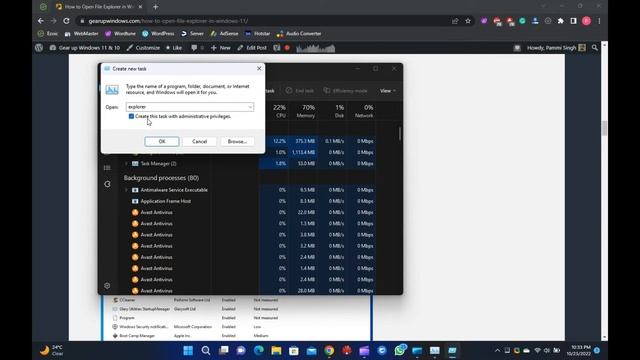The height and width of the screenshot is (360, 640).
Task: Open Task Manager settings gear icon
Action: 107,286
